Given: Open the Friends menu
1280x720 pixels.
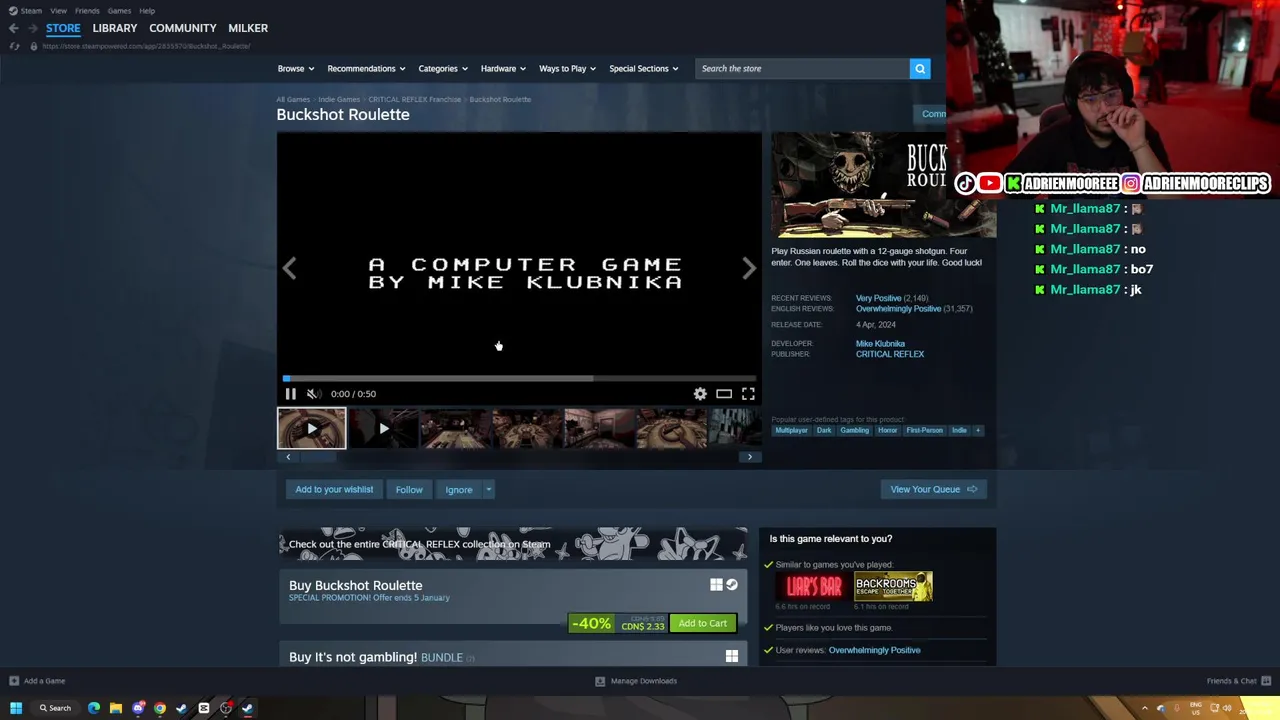Looking at the screenshot, I should click(87, 11).
